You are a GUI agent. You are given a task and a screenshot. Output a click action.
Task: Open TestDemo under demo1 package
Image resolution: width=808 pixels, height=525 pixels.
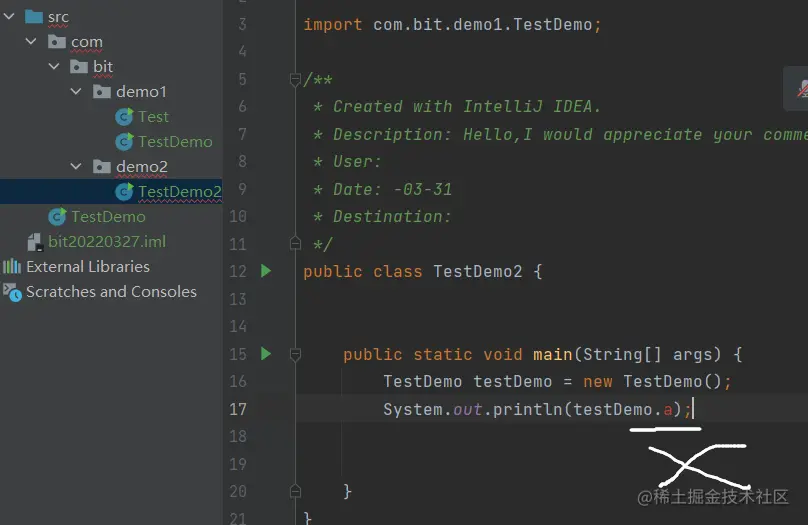(175, 142)
